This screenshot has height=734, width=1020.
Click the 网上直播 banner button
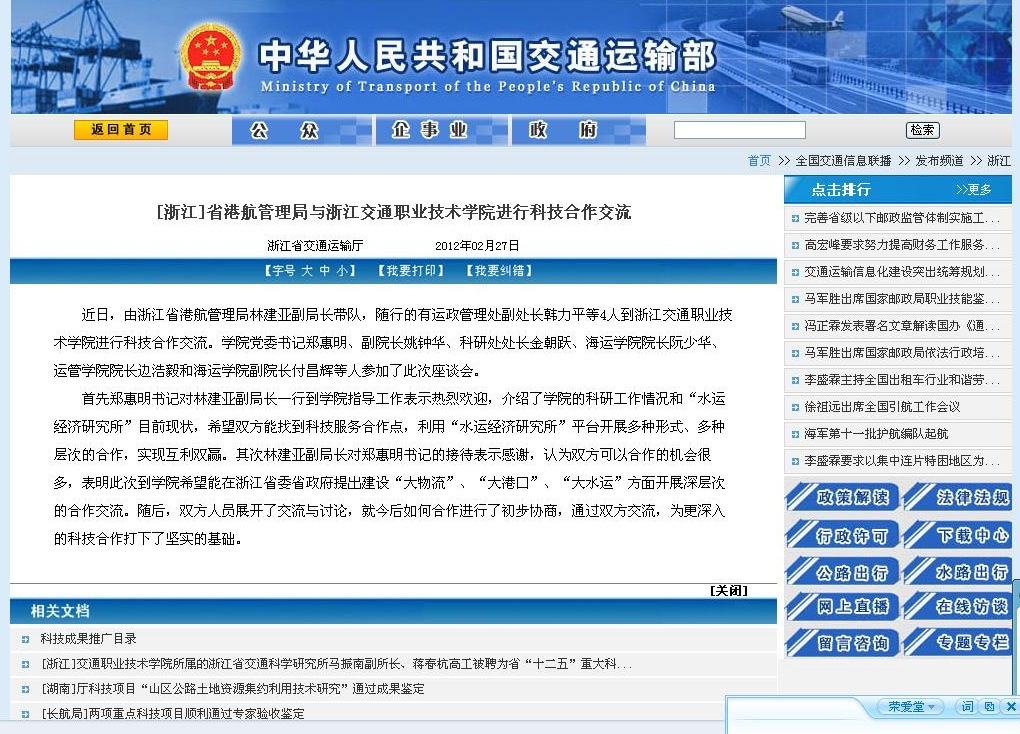pyautogui.click(x=842, y=606)
